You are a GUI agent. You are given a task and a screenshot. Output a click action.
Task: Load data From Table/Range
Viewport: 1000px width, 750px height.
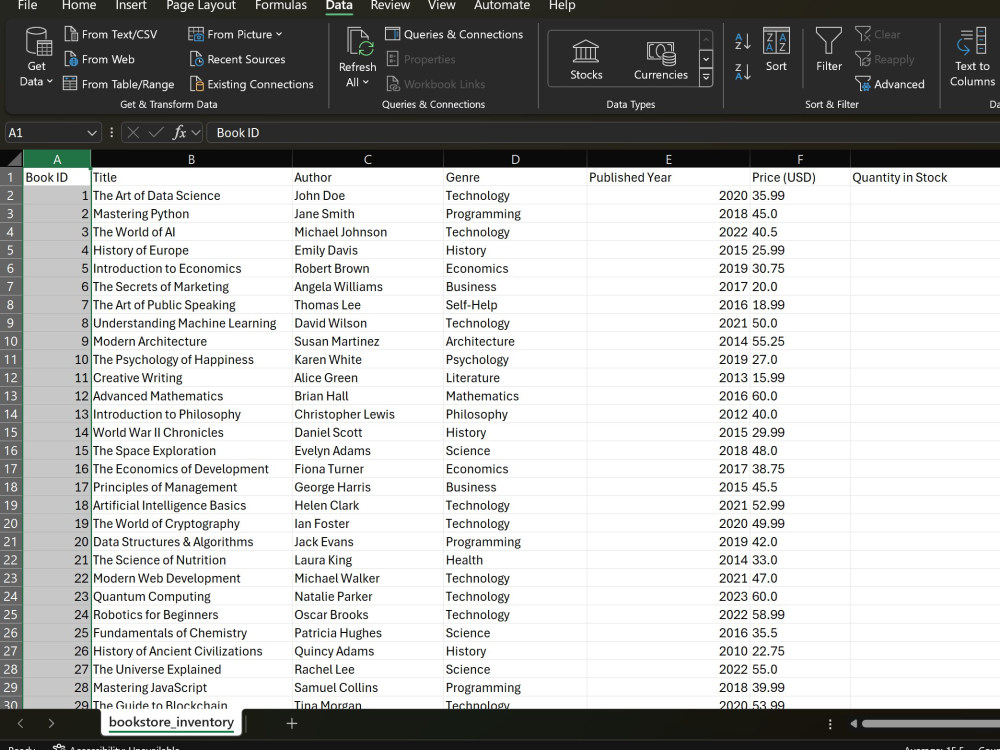119,84
